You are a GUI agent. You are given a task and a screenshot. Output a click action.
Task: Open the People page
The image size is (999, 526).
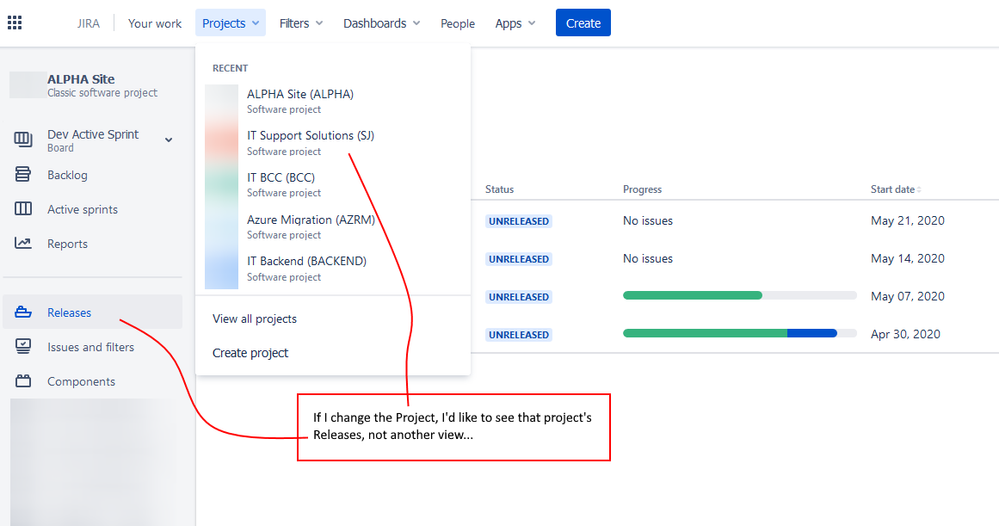(457, 23)
